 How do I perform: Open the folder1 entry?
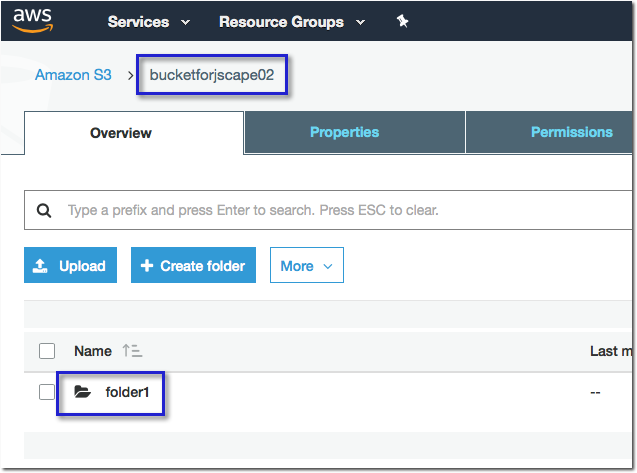click(x=127, y=392)
